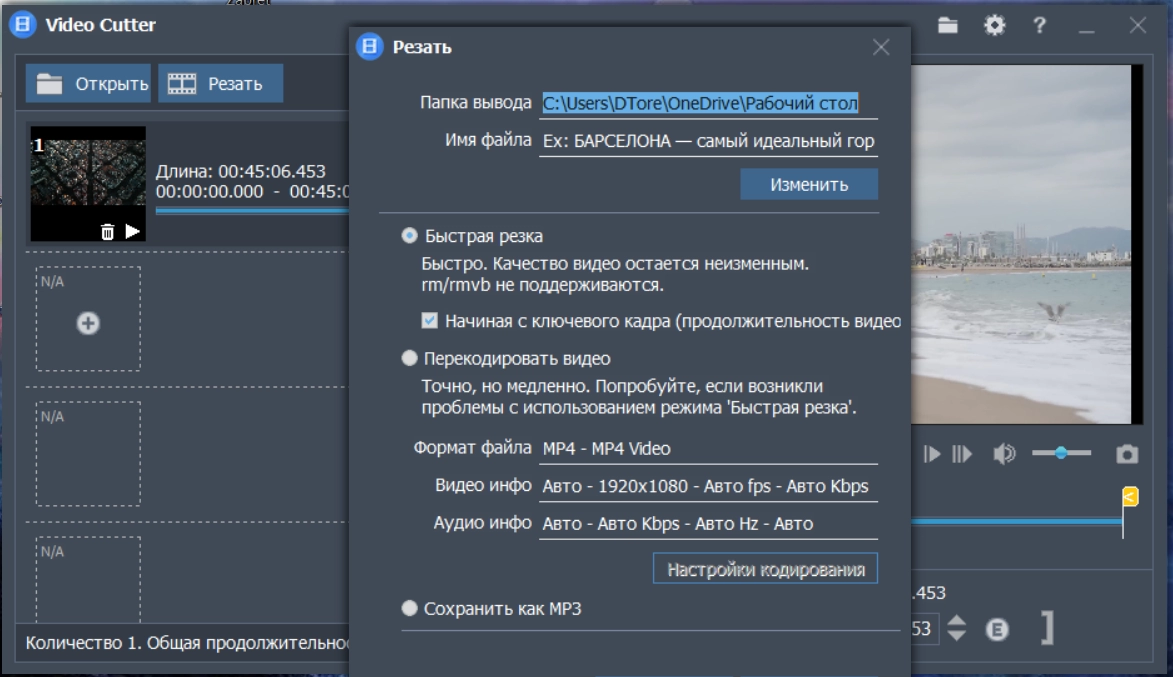This screenshot has height=677, width=1173.
Task: Delete clip 1 with the trash icon
Action: [x=108, y=232]
